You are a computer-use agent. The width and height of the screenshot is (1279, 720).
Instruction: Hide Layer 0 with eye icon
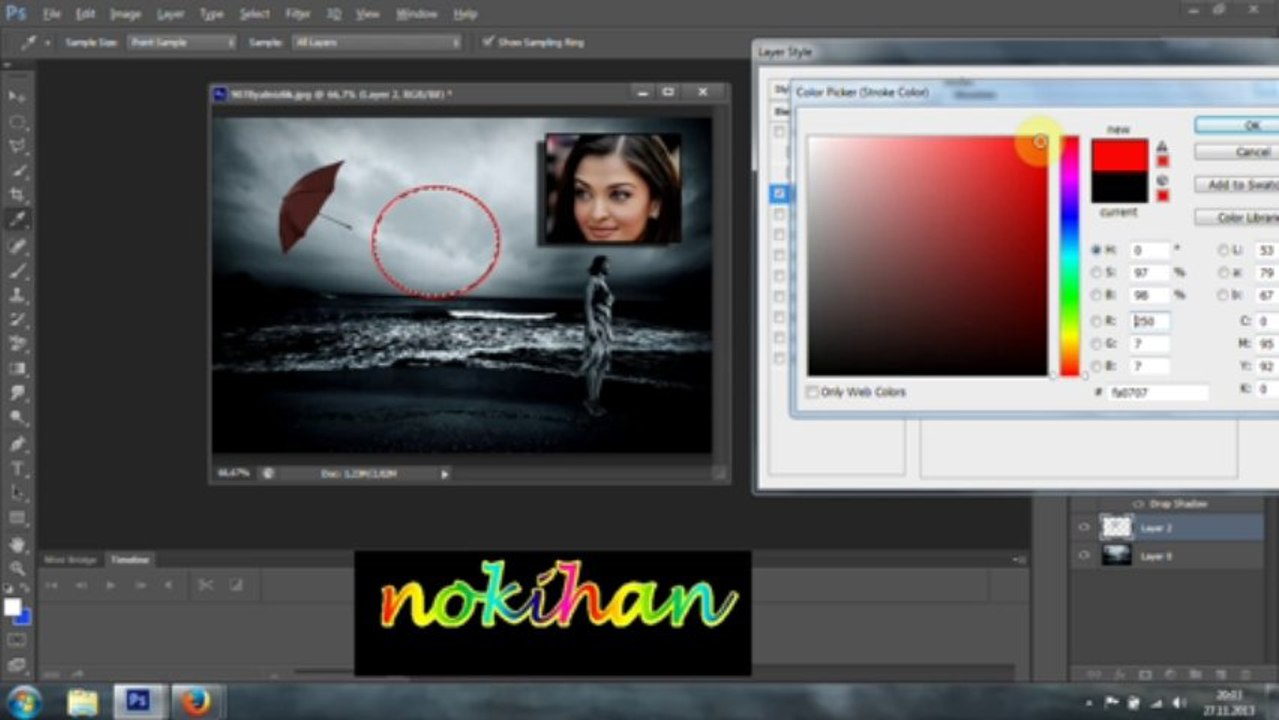pyautogui.click(x=1083, y=555)
